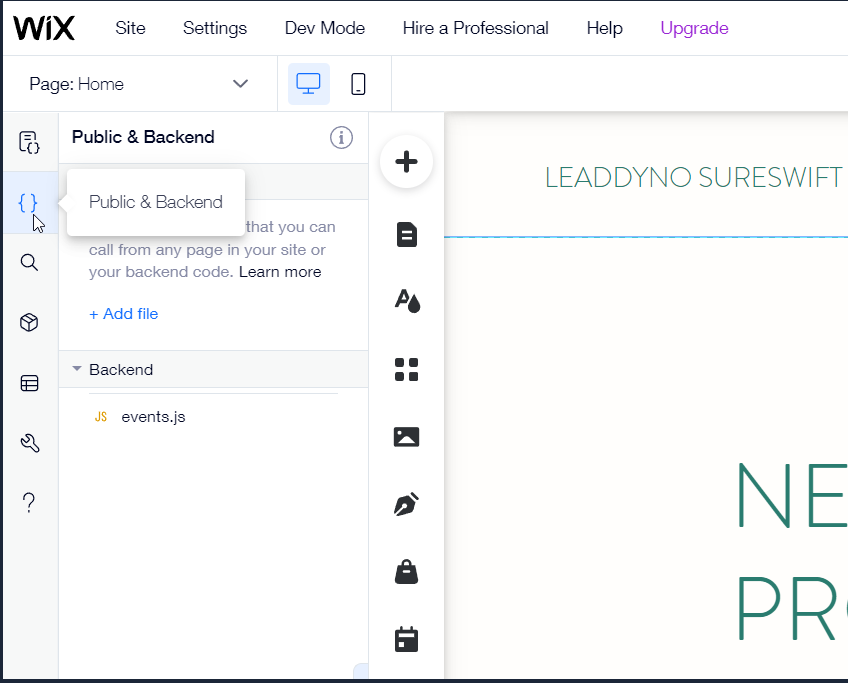Switch to mobile view
The image size is (848, 683).
pyautogui.click(x=358, y=84)
